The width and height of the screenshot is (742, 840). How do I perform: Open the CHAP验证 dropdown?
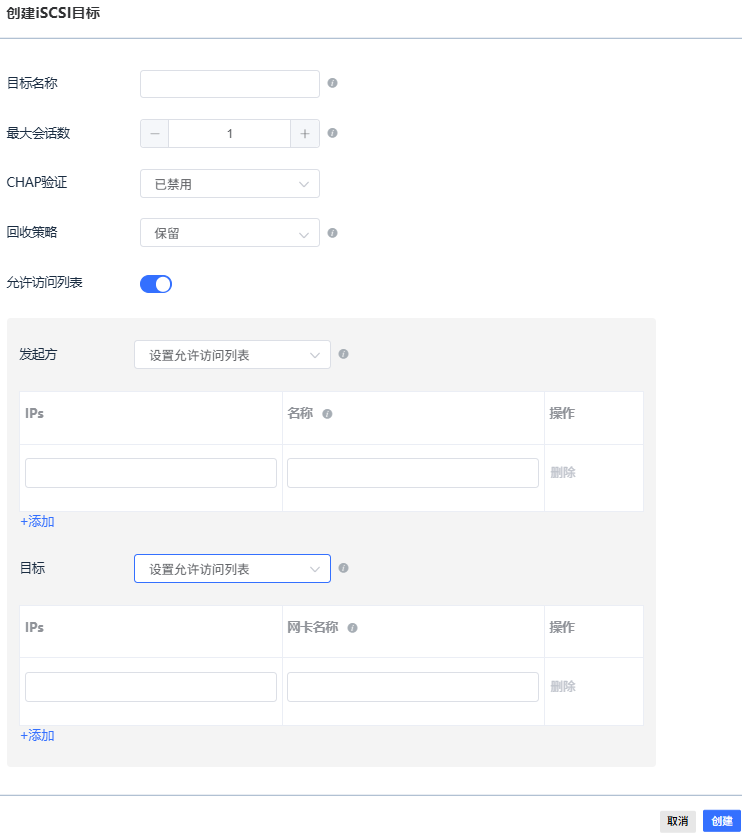coord(230,184)
